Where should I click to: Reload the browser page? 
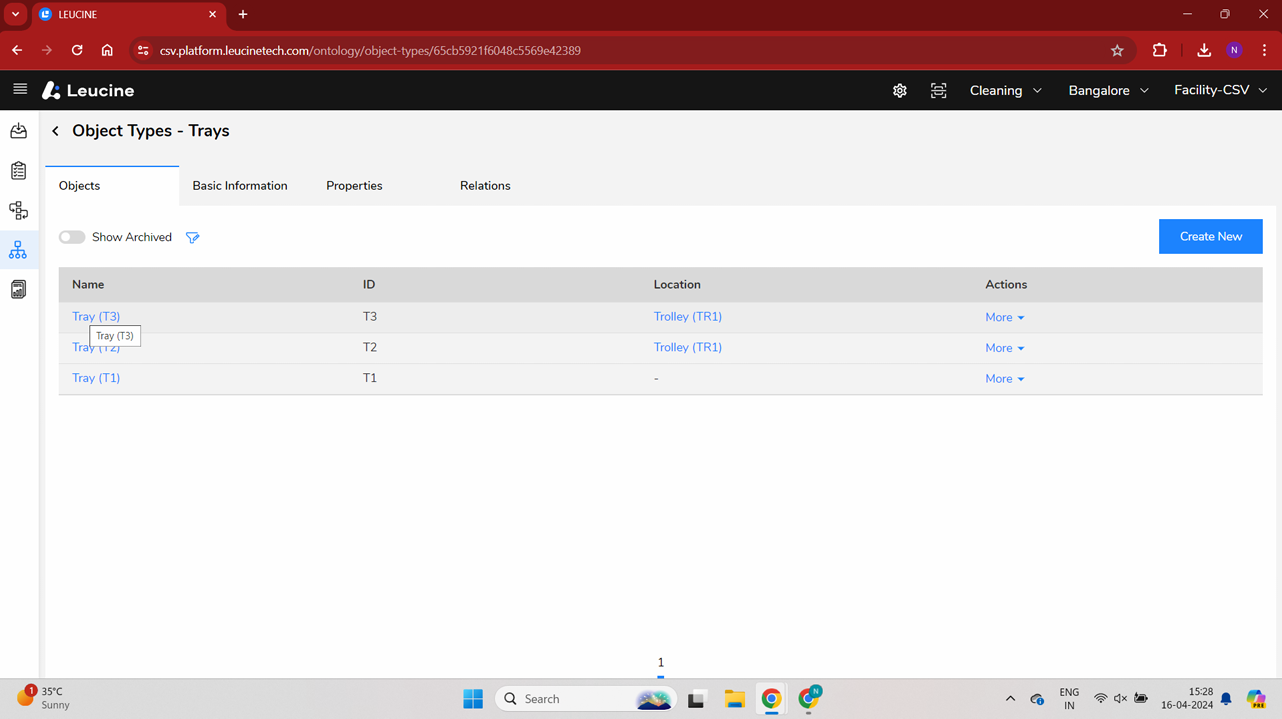tap(77, 50)
